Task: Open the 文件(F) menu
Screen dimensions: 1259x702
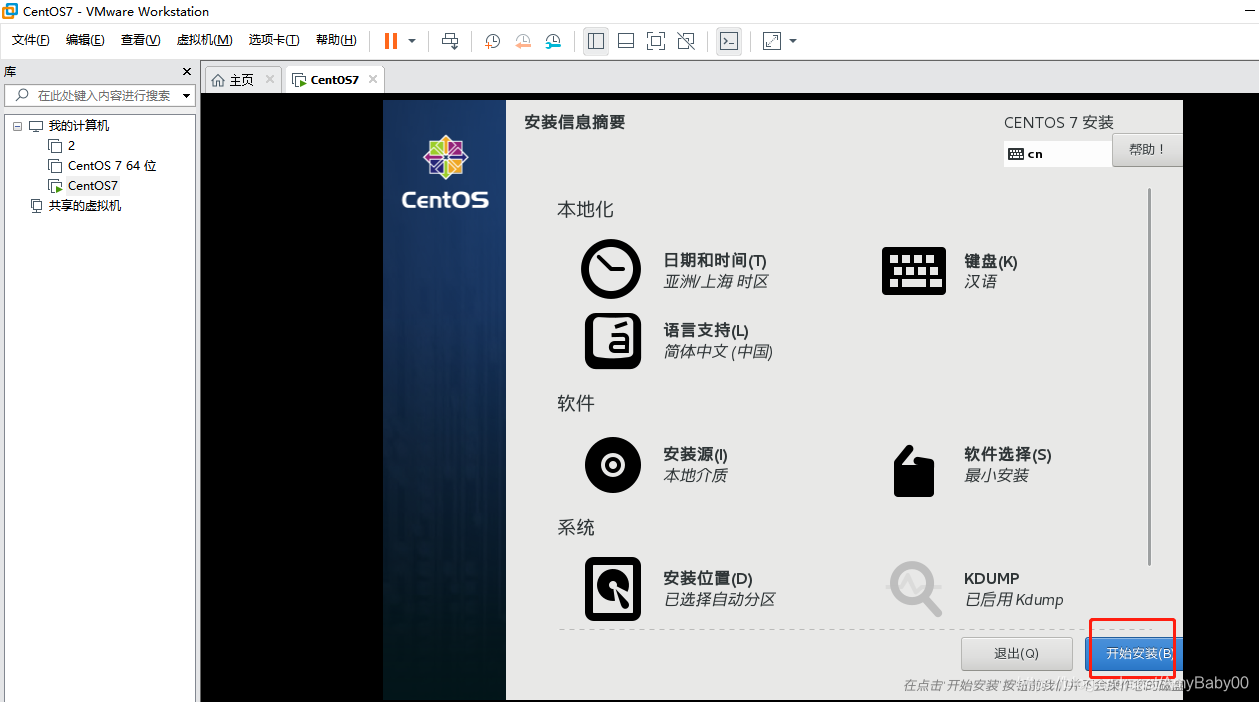Action: [31, 40]
